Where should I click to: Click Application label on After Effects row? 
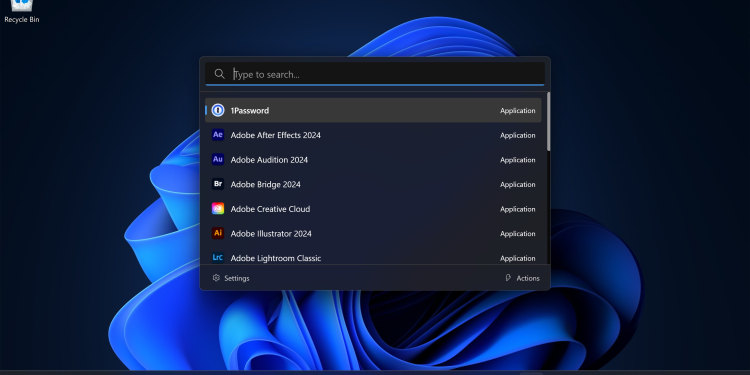pyautogui.click(x=518, y=135)
